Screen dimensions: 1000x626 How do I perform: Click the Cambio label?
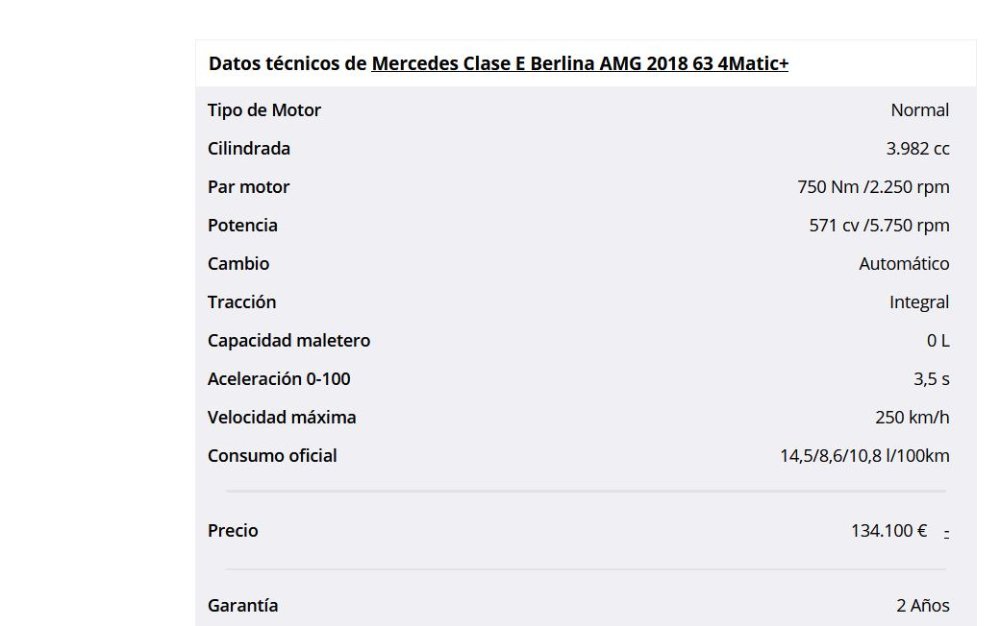pyautogui.click(x=238, y=264)
